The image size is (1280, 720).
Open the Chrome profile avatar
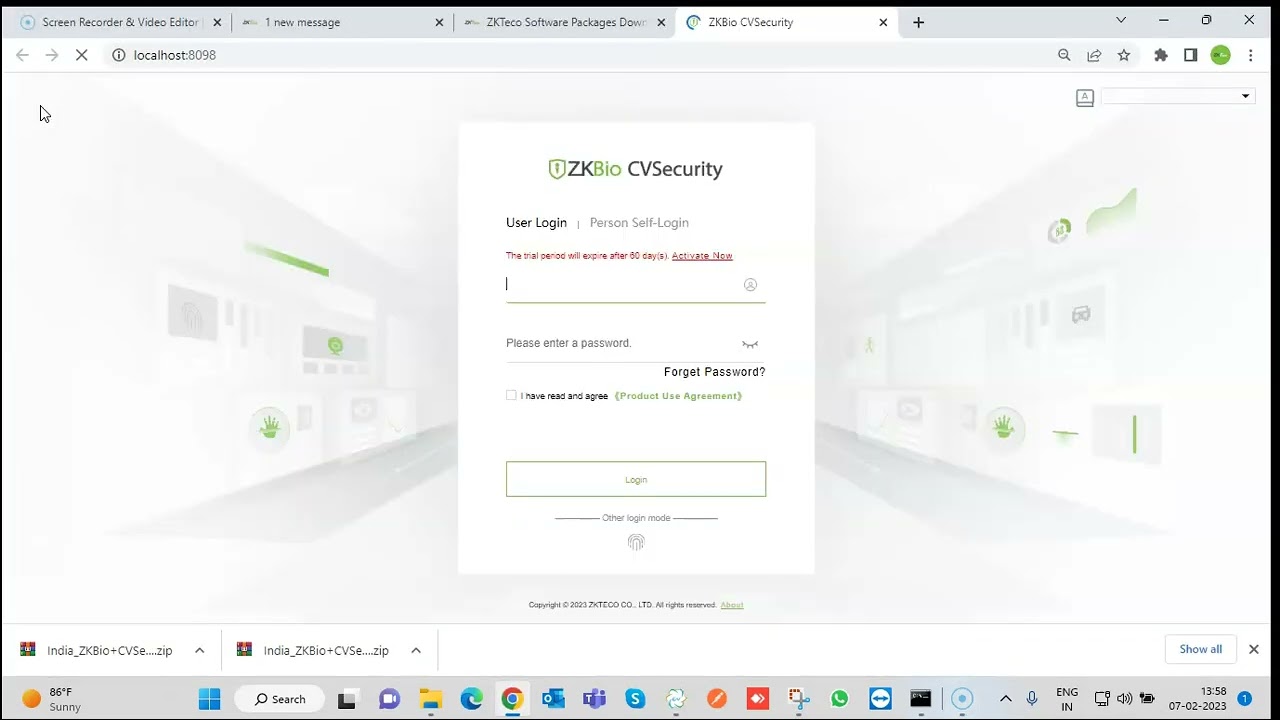[1220, 55]
